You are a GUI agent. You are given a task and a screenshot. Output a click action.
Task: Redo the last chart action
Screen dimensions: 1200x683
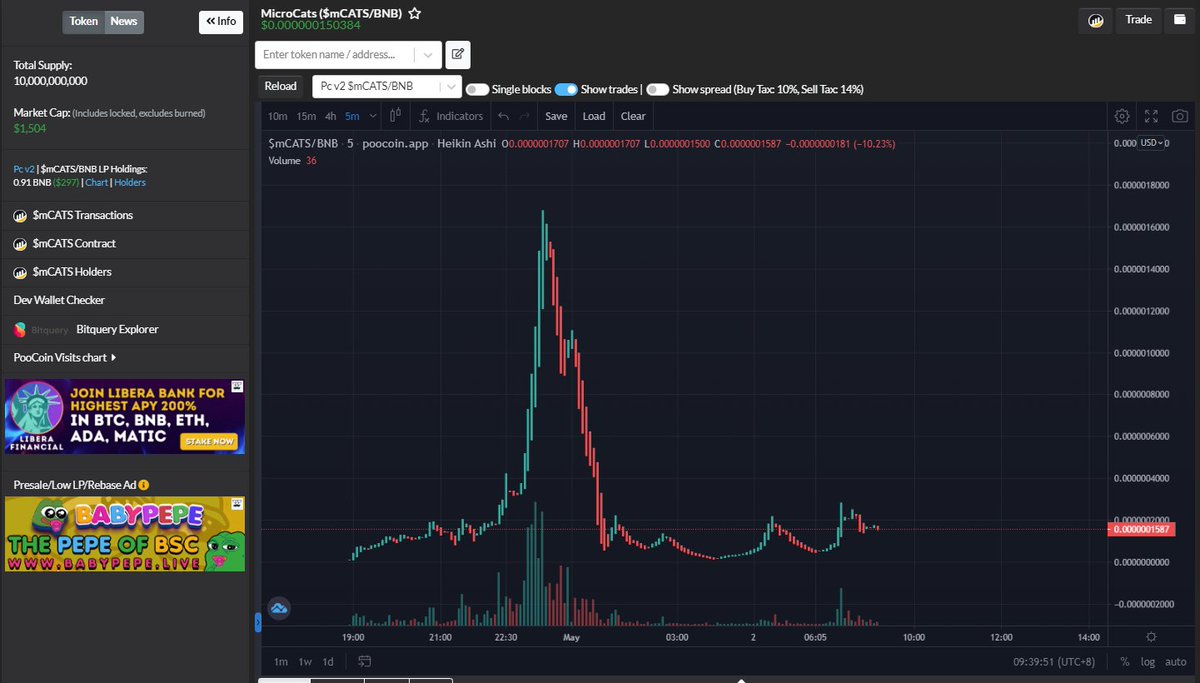[x=524, y=116]
